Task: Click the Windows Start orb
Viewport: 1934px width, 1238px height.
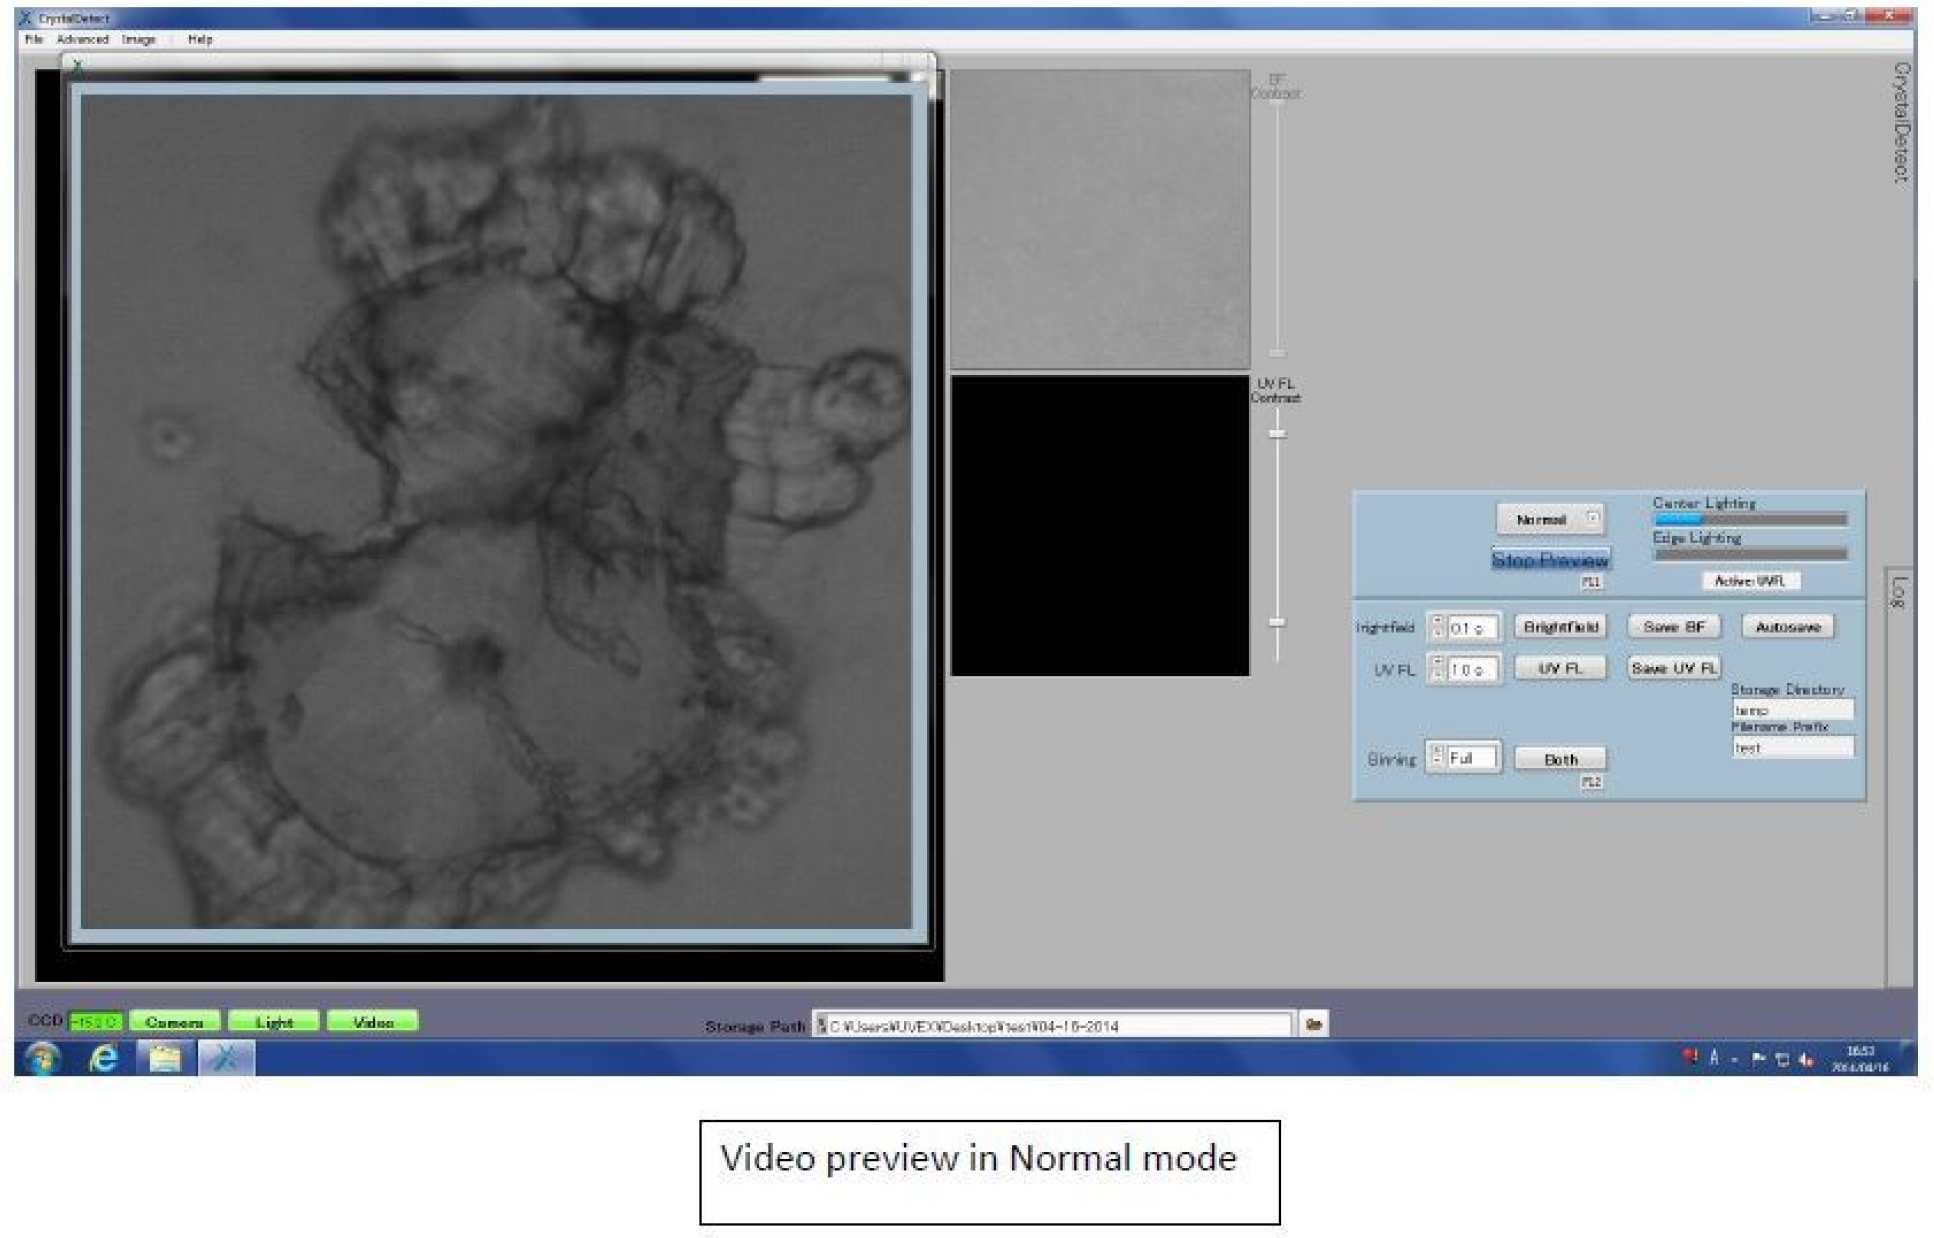Action: coord(43,1058)
